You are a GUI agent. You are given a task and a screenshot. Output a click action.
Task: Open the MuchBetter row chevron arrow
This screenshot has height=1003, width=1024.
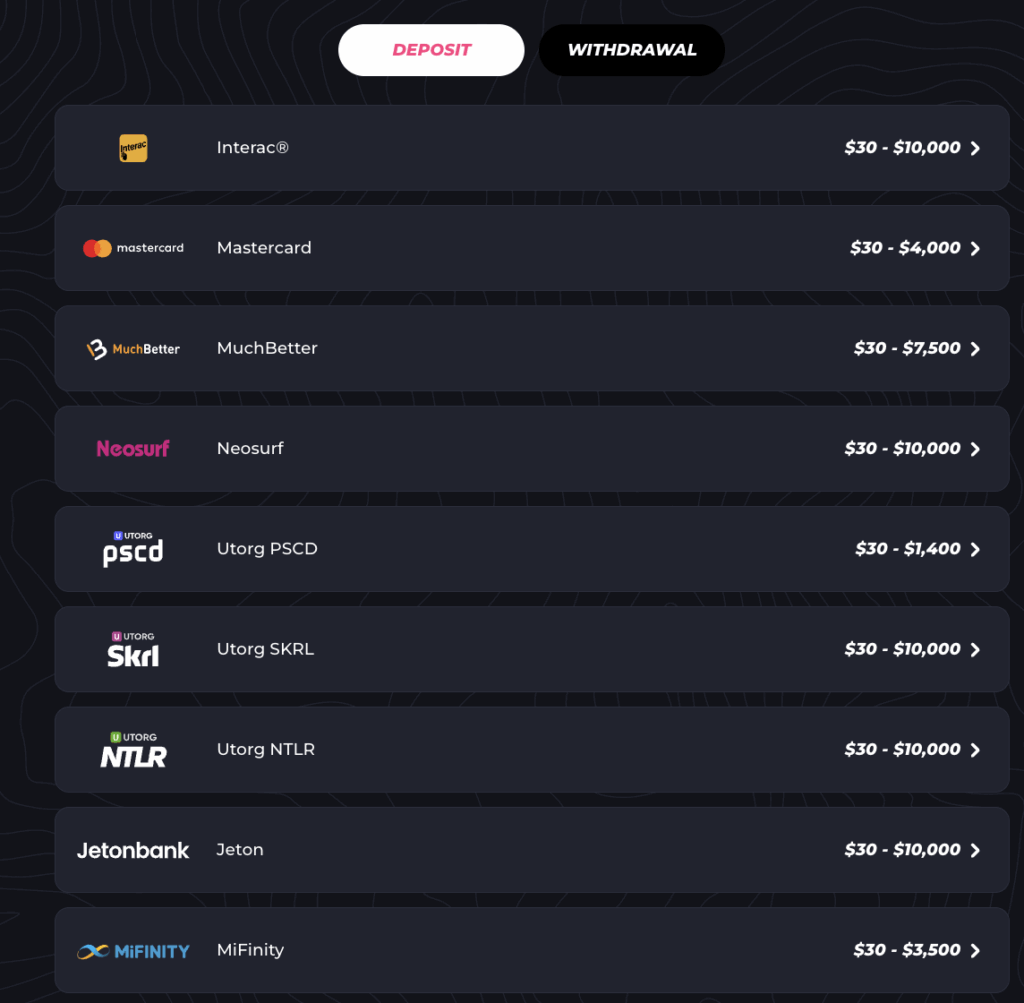tap(975, 349)
